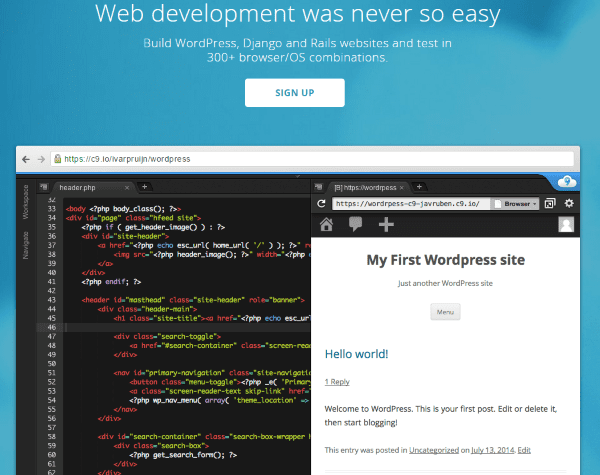Click the code on line 41 endif

tap(111, 282)
